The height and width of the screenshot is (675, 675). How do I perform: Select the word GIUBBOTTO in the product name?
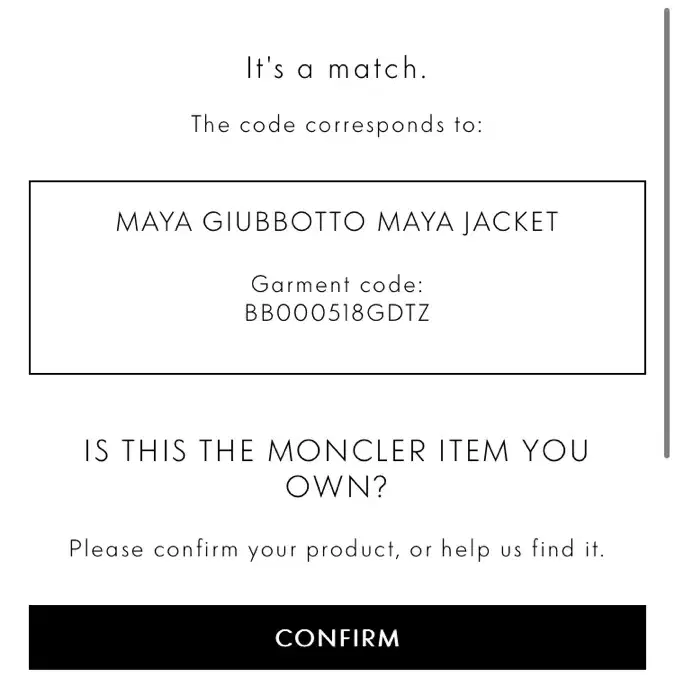pyautogui.click(x=284, y=222)
